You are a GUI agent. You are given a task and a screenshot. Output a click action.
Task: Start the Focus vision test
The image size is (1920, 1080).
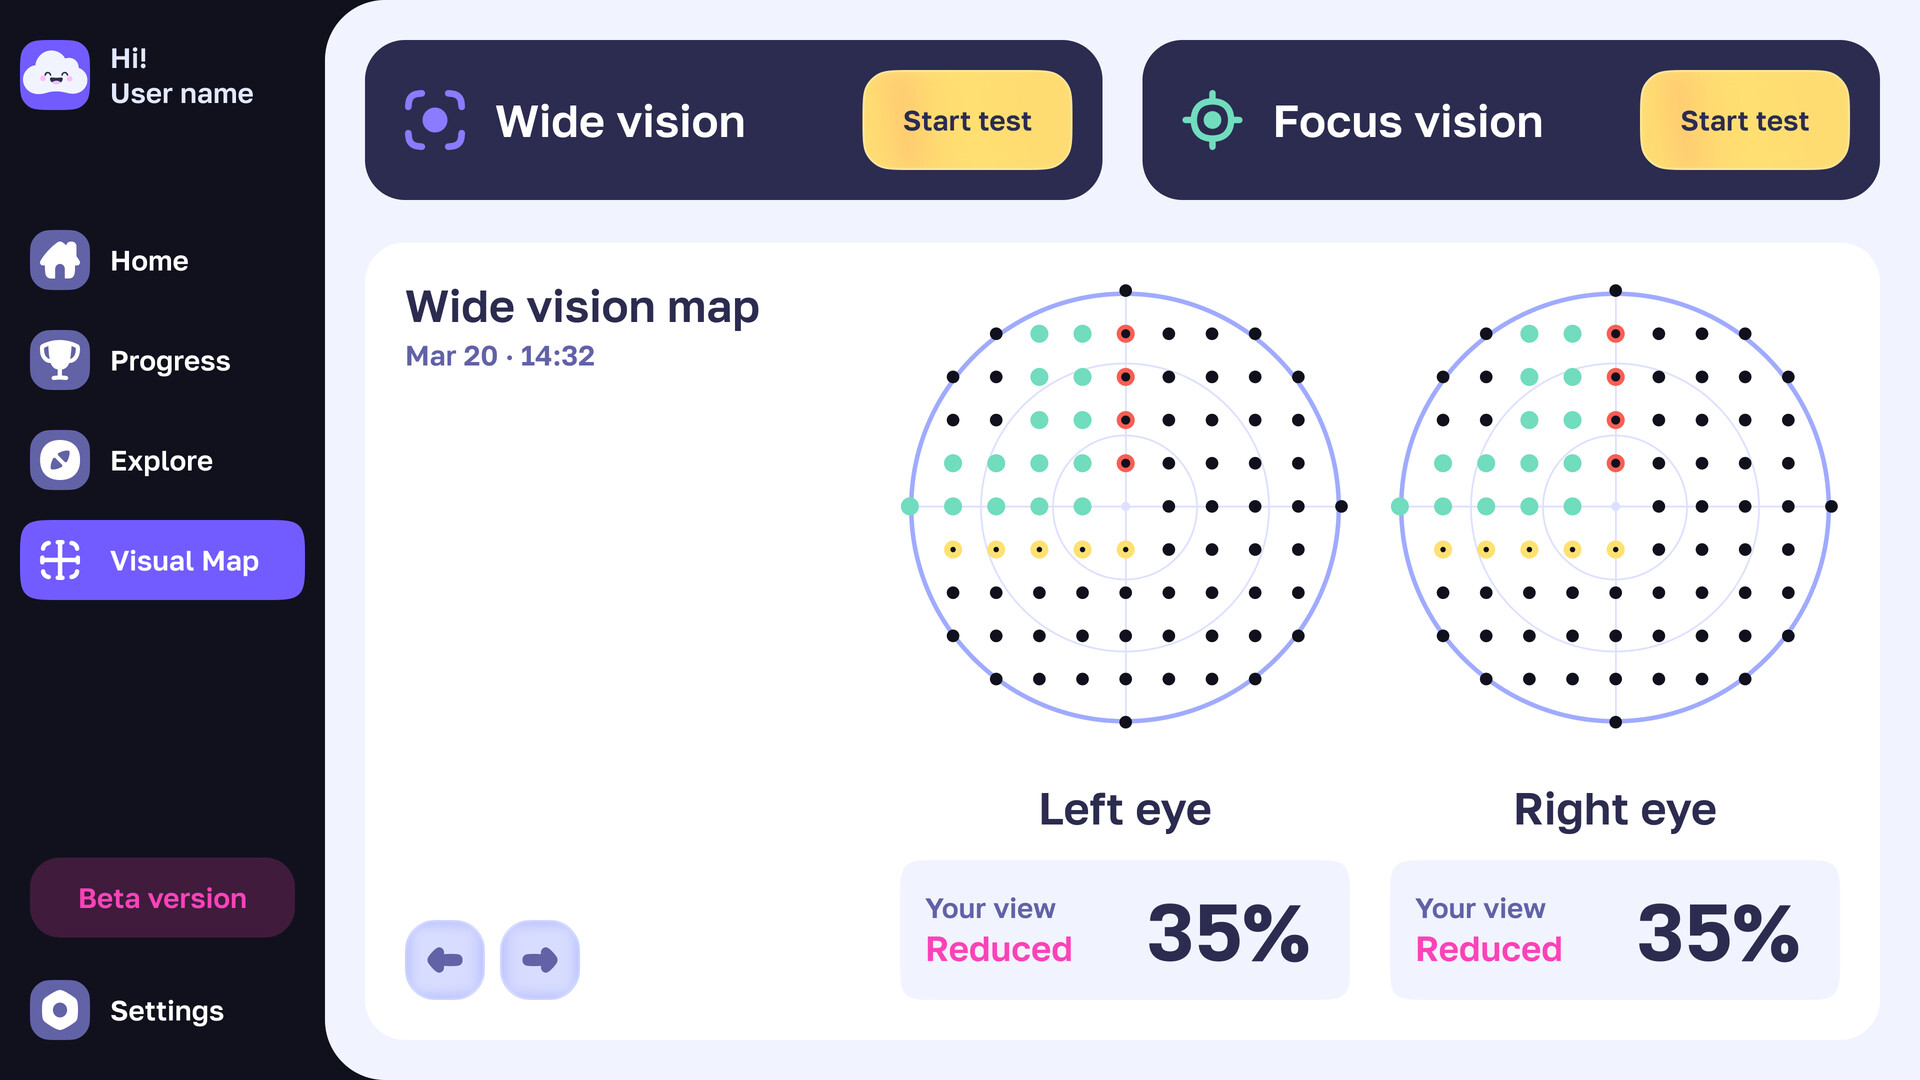(1744, 120)
